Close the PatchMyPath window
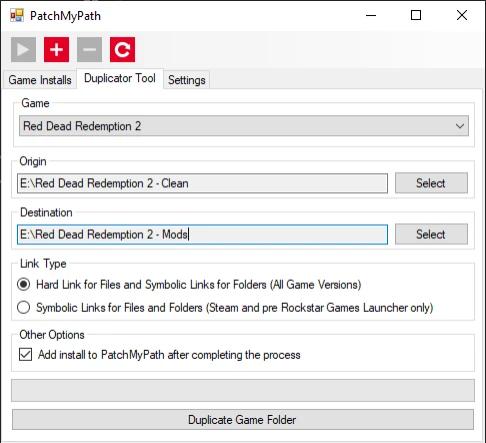486x443 pixels. point(462,15)
